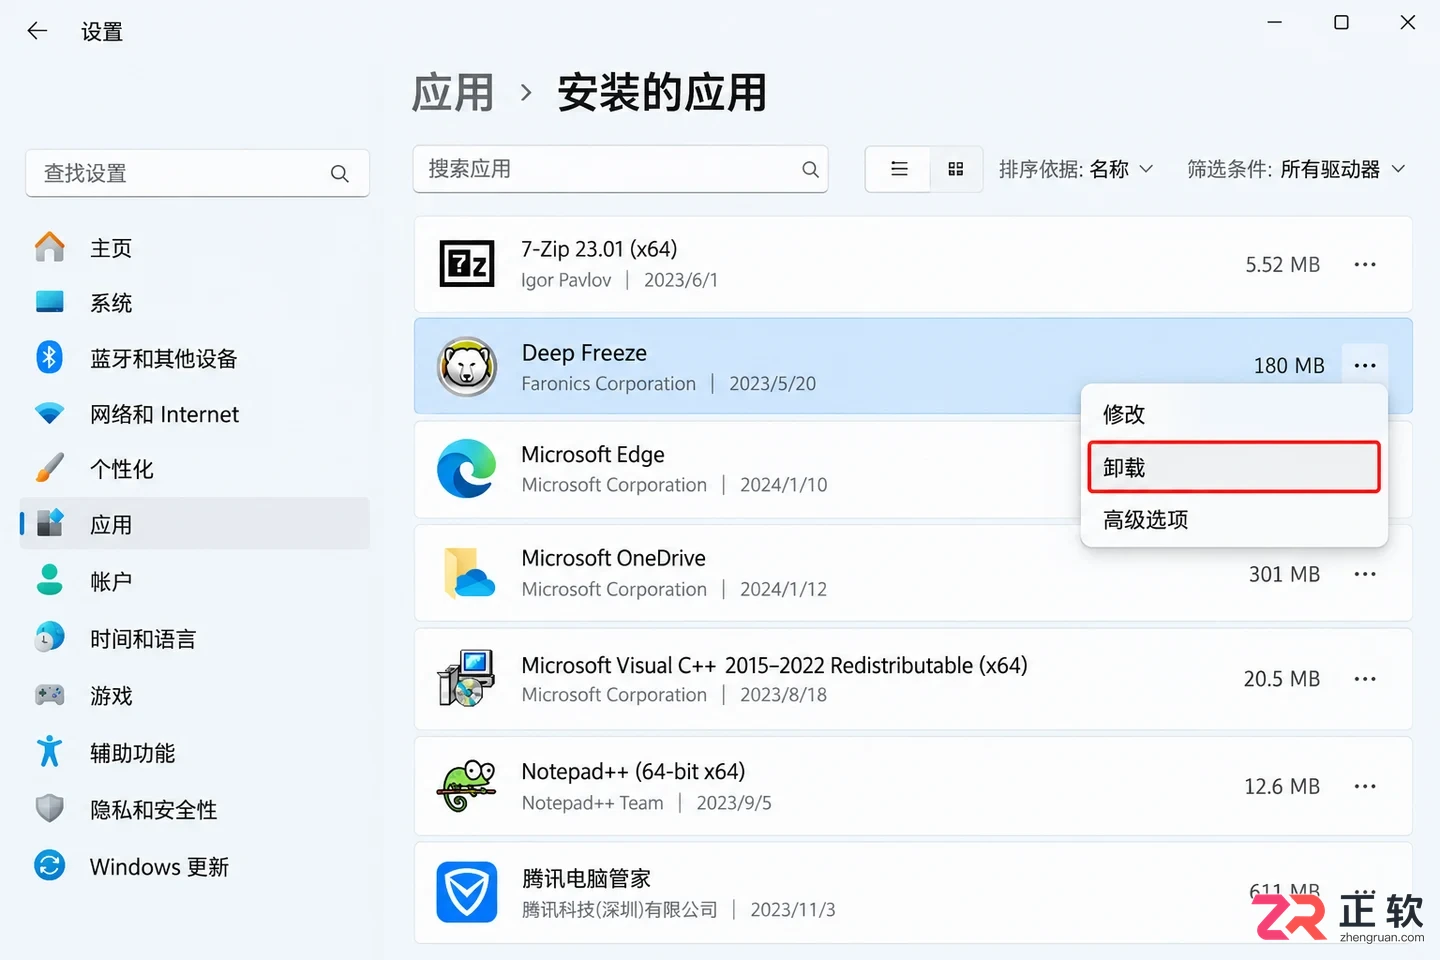
Task: Click the Microsoft OneDrive app icon
Action: [x=468, y=573]
